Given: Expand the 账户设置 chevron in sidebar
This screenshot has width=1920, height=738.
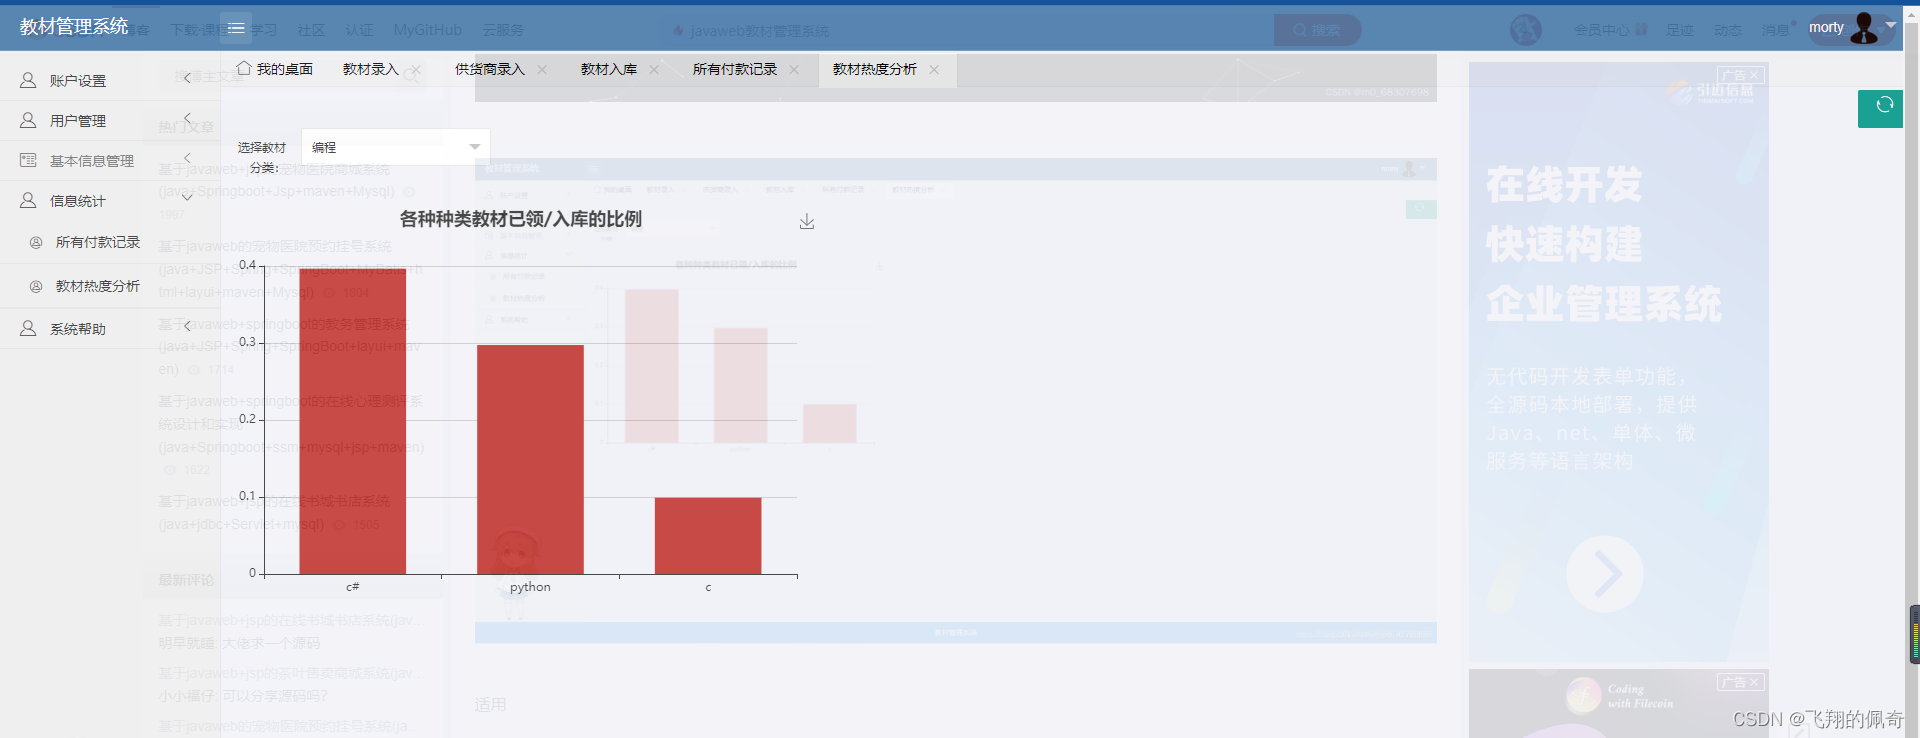Looking at the screenshot, I should 187,78.
